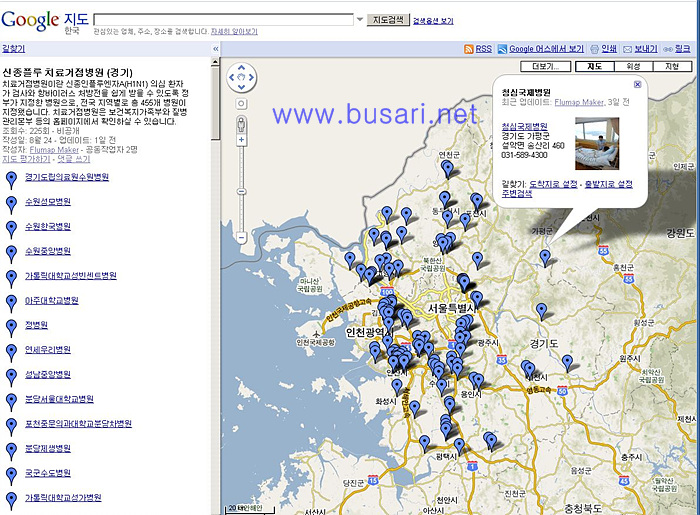Click pin icon beside 수원성모병원
The height and width of the screenshot is (515, 700).
pyautogui.click(x=12, y=204)
